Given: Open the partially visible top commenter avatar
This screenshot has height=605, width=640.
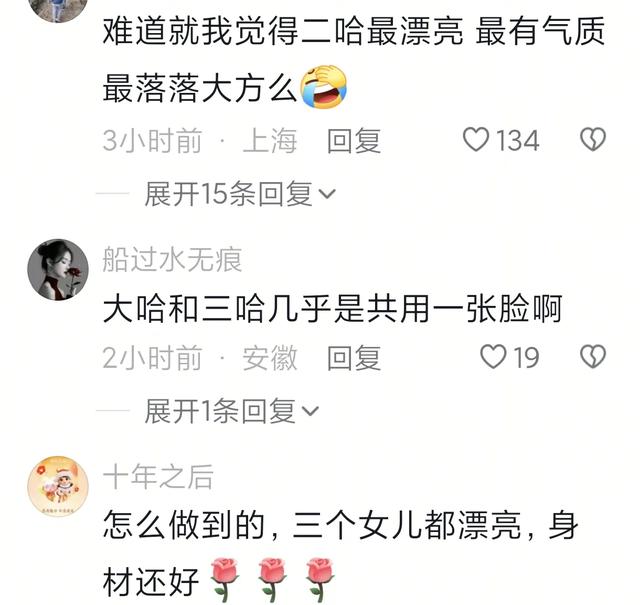Looking at the screenshot, I should 58,10.
